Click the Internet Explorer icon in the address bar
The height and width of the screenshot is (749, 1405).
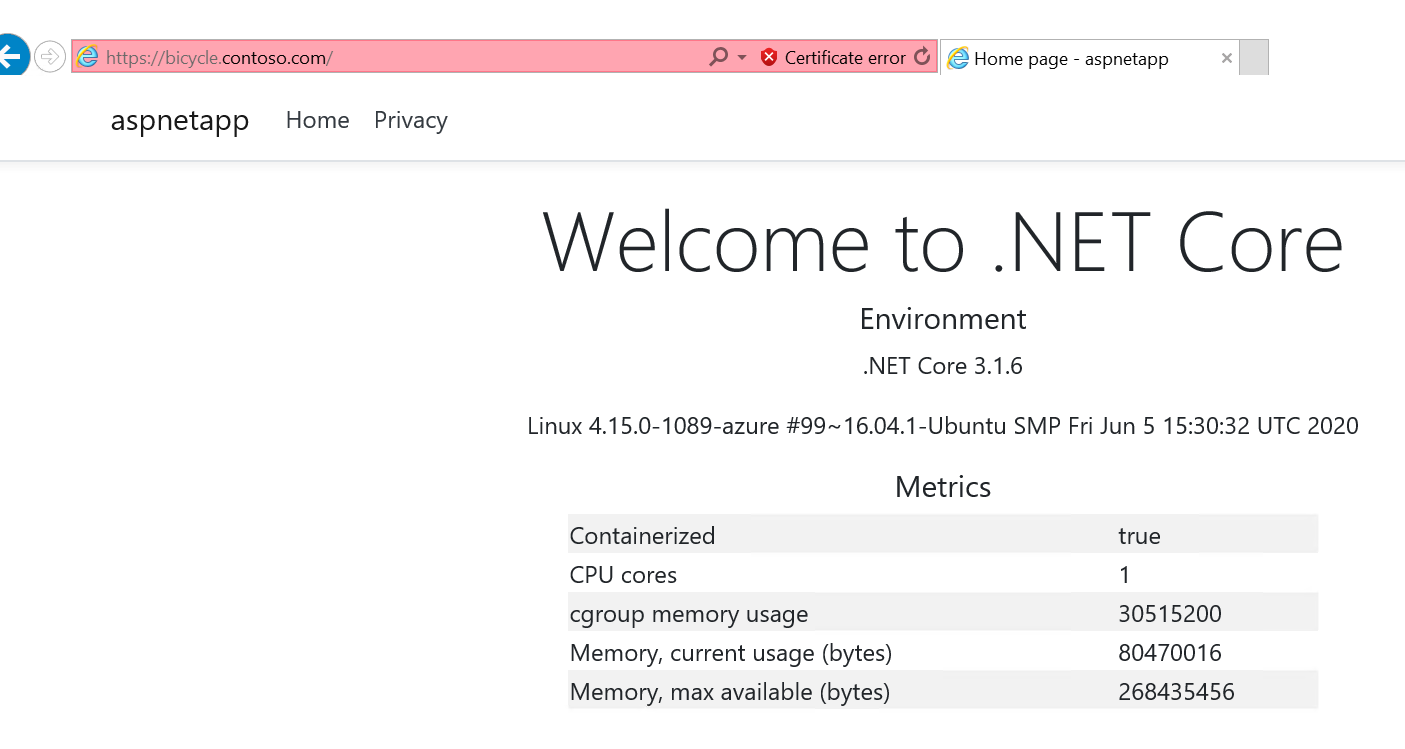[x=88, y=57]
